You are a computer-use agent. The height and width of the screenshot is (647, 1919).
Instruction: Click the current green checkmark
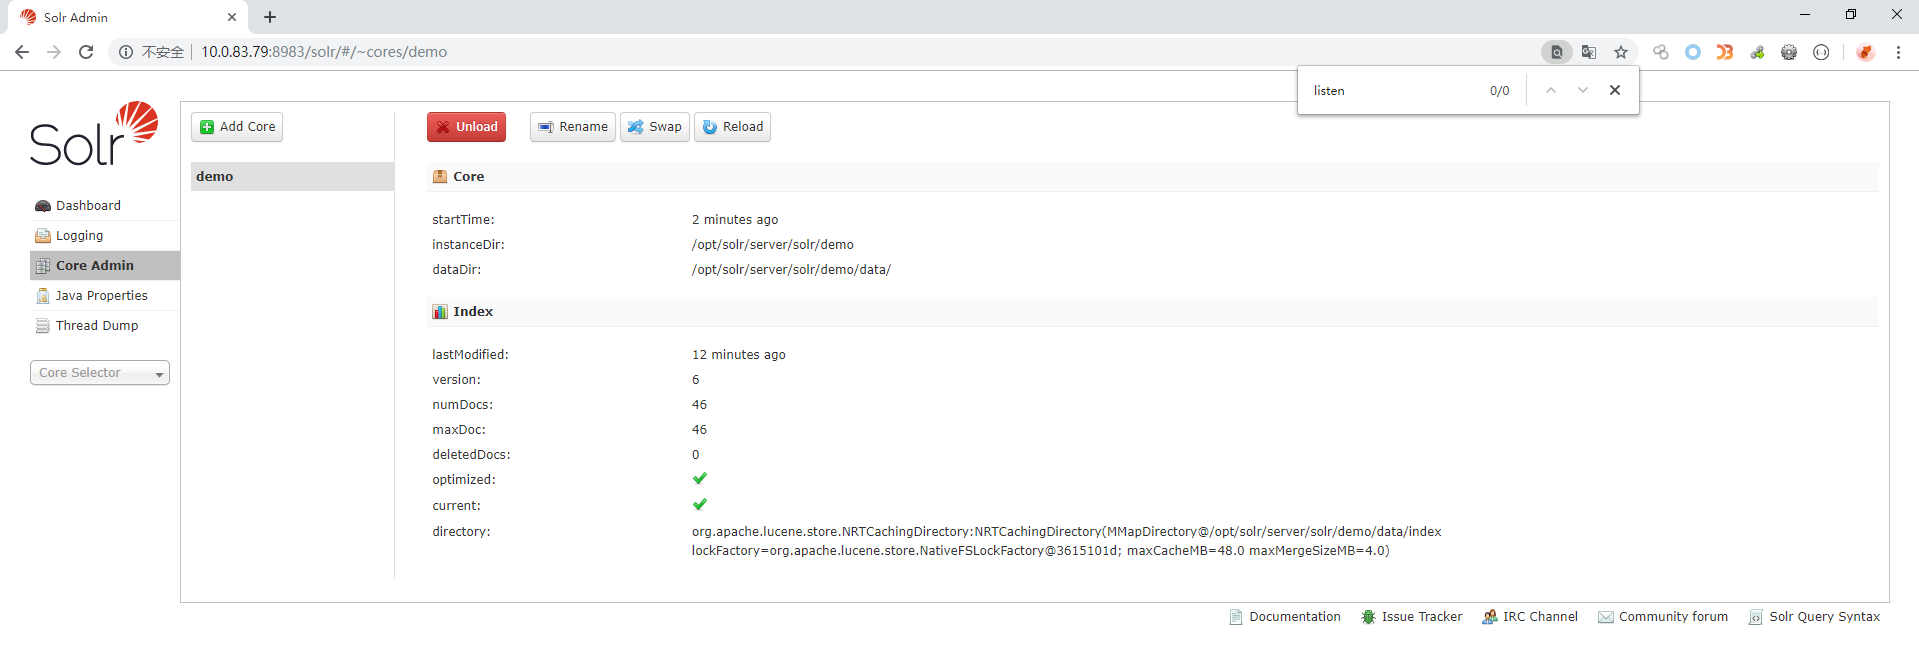700,505
